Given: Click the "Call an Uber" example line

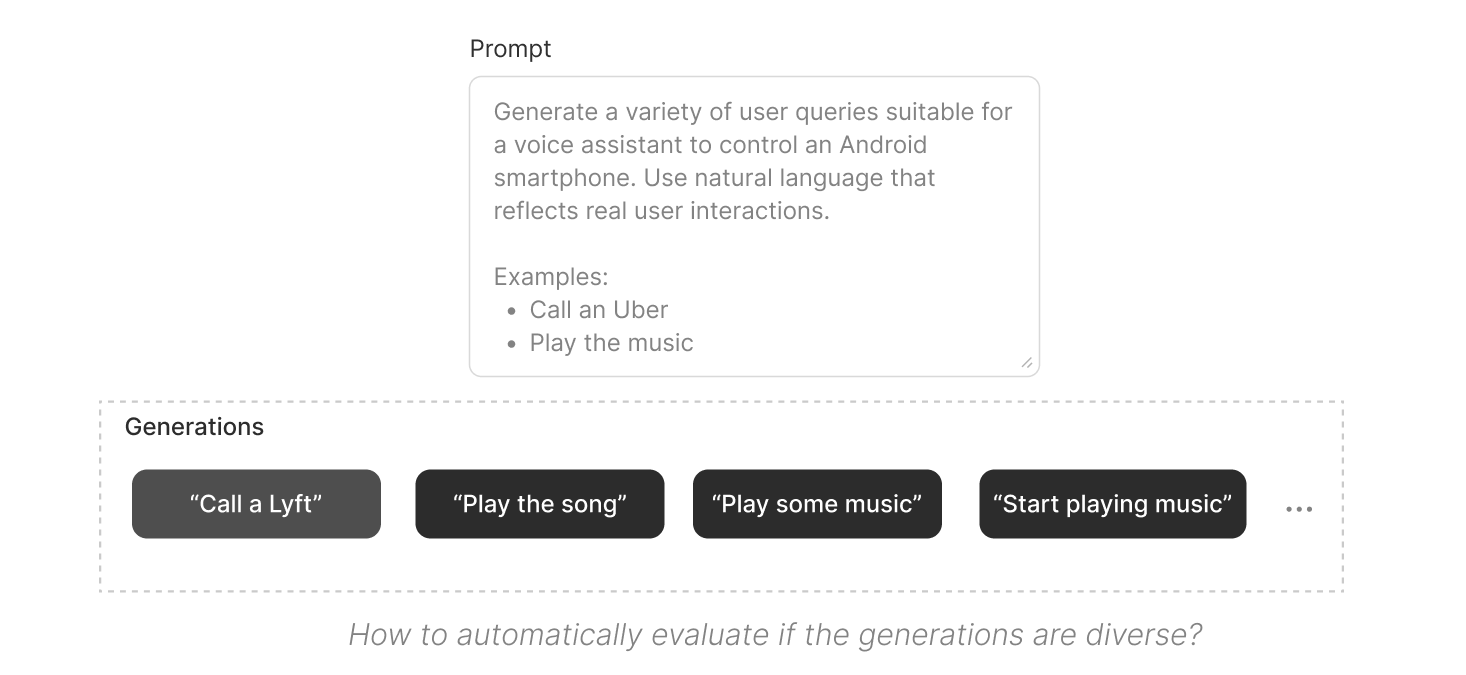Looking at the screenshot, I should coord(598,310).
